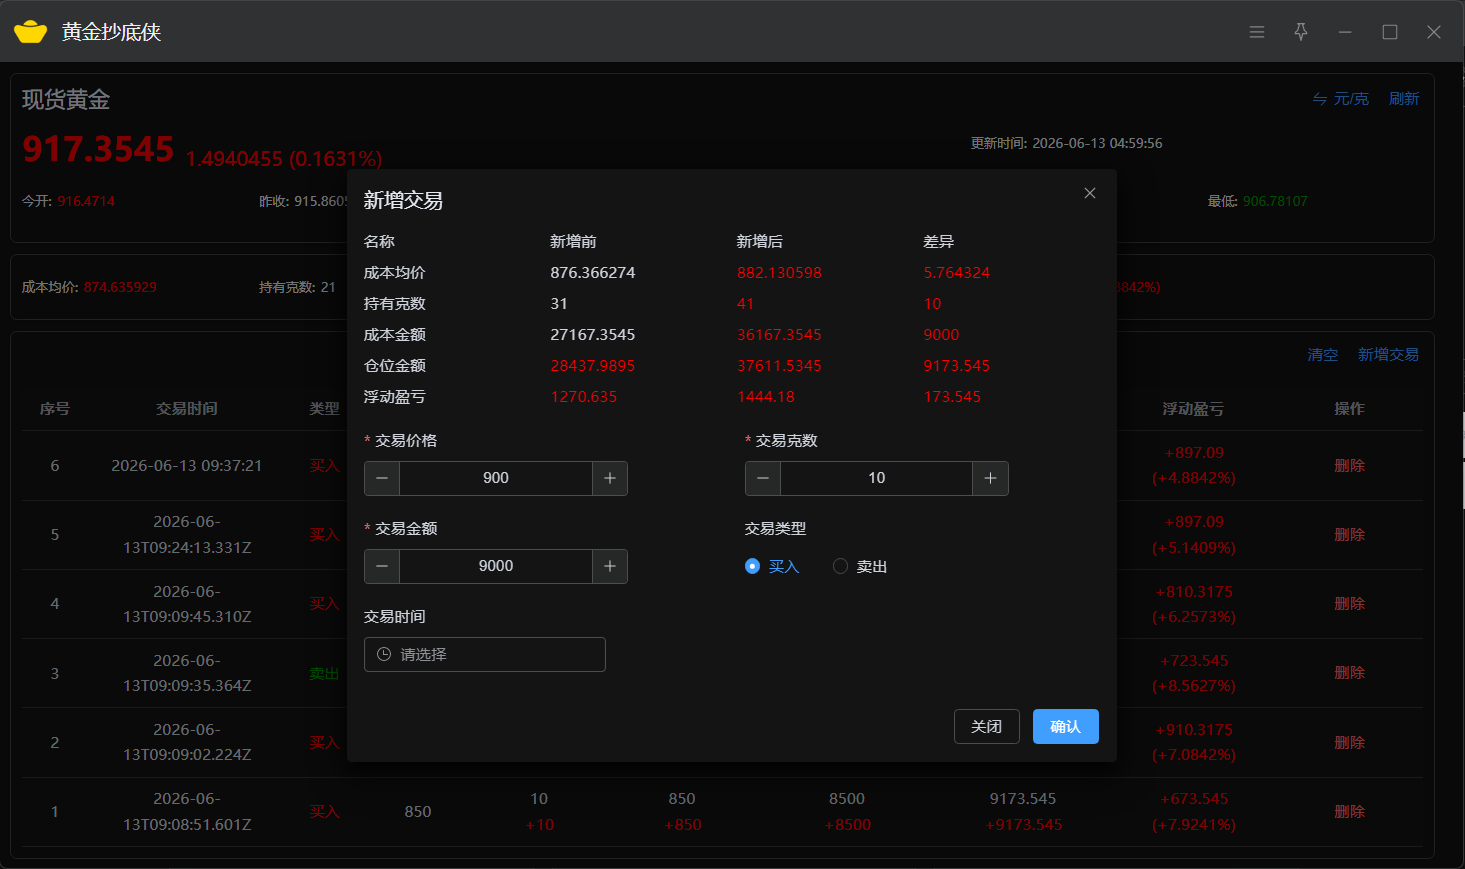The image size is (1465, 869).
Task: Decrease 交易金额 with minus button
Action: pos(382,566)
